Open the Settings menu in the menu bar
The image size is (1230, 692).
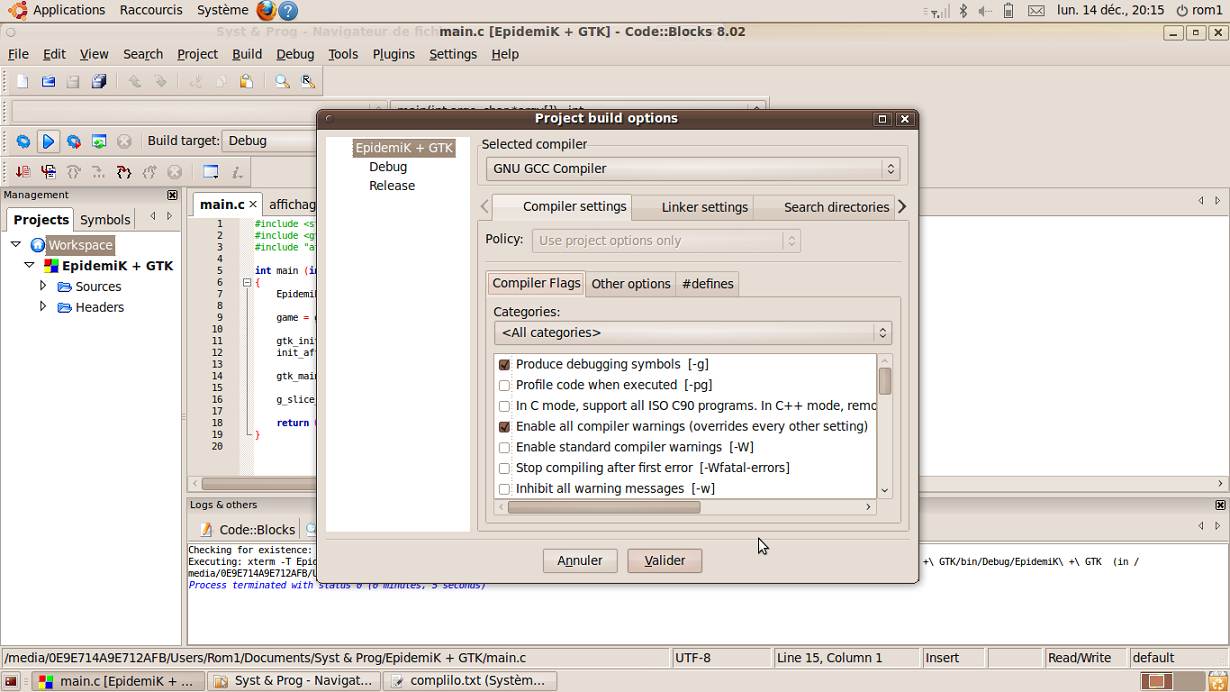tap(453, 54)
